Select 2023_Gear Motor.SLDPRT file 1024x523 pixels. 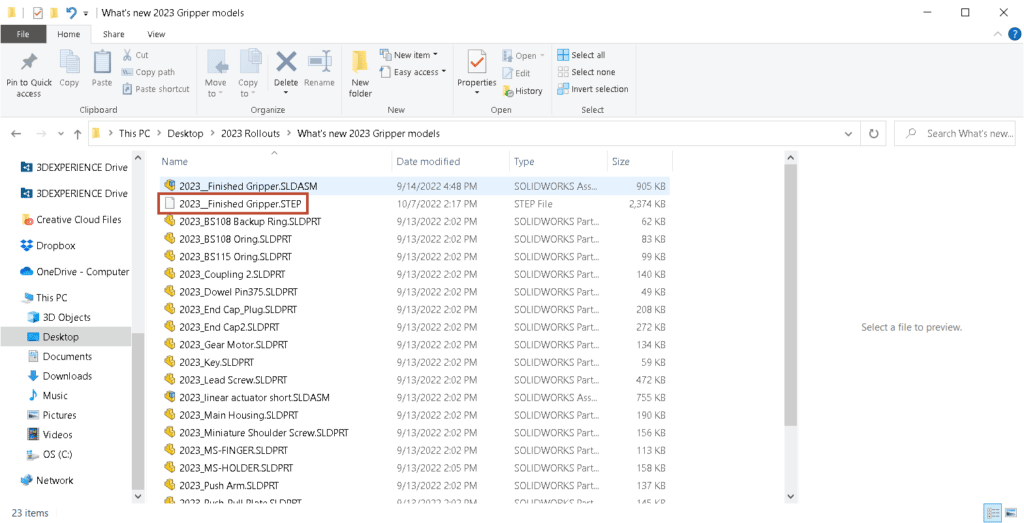(x=415, y=344)
